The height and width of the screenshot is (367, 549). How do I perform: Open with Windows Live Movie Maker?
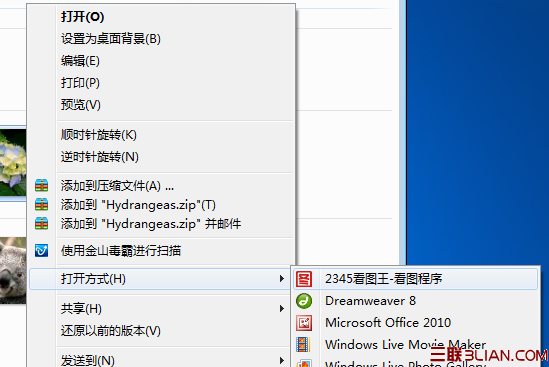pyautogui.click(x=416, y=344)
